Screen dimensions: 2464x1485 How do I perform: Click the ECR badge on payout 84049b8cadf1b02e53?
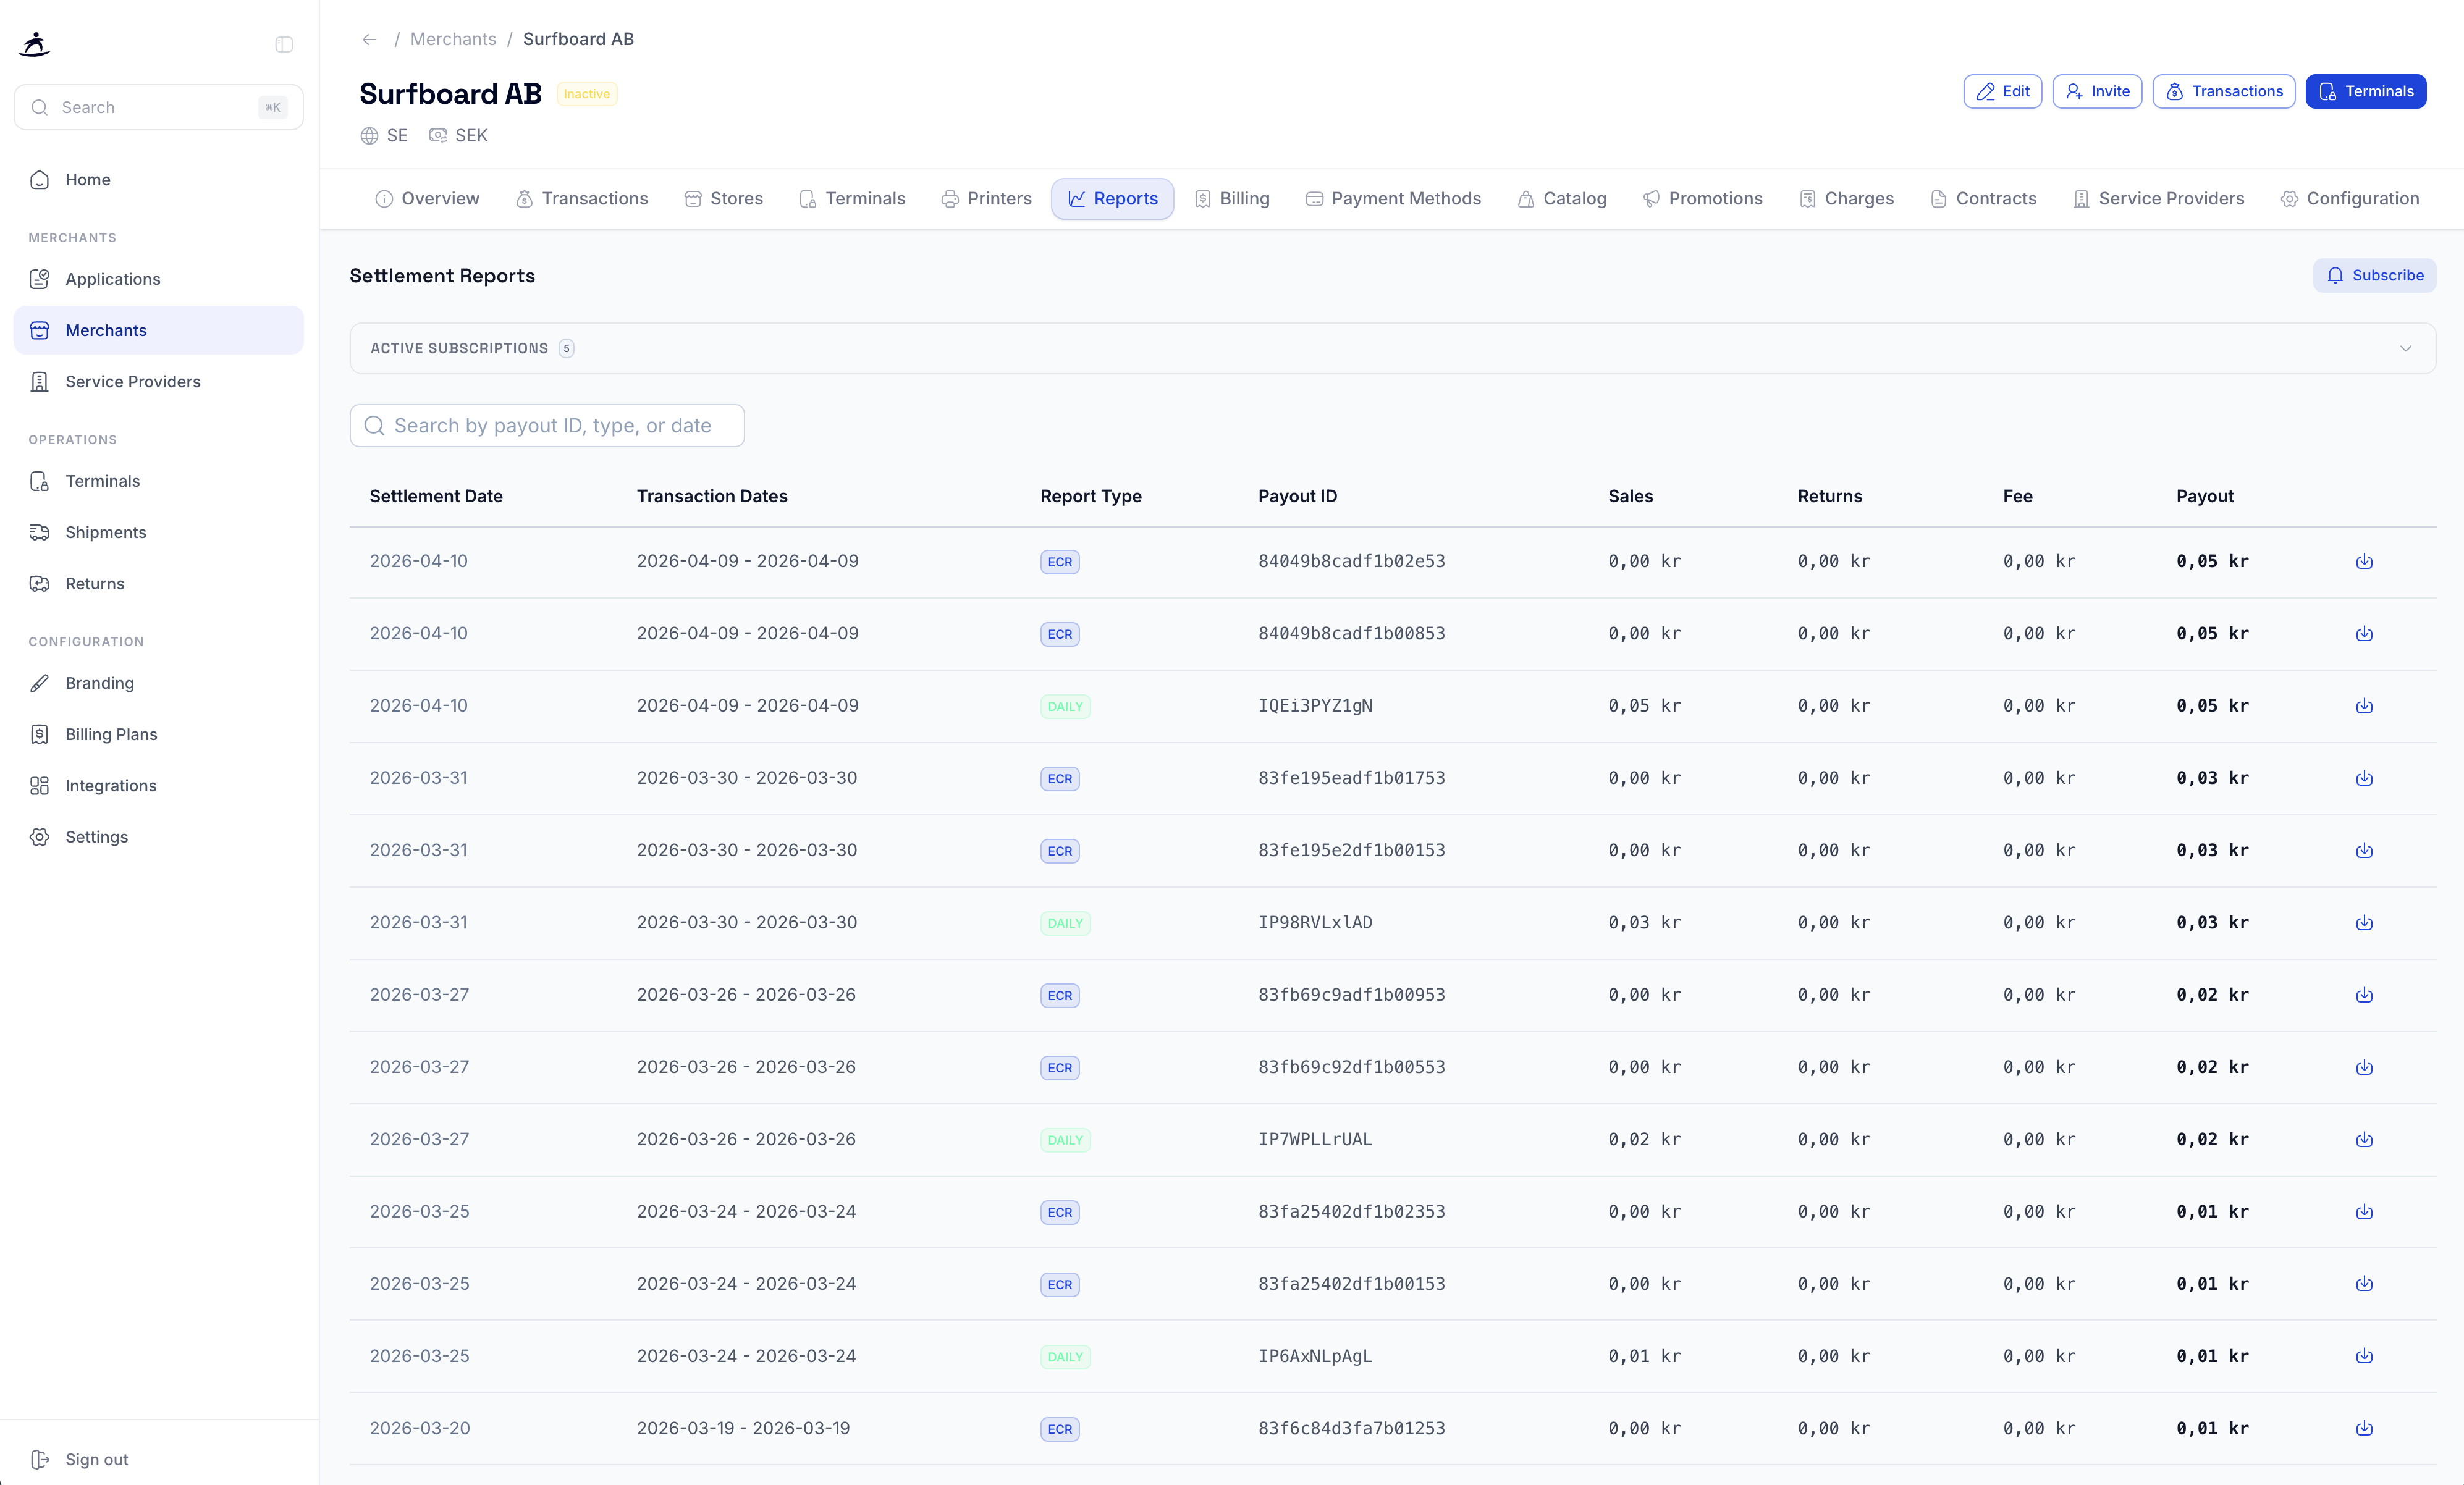point(1059,562)
